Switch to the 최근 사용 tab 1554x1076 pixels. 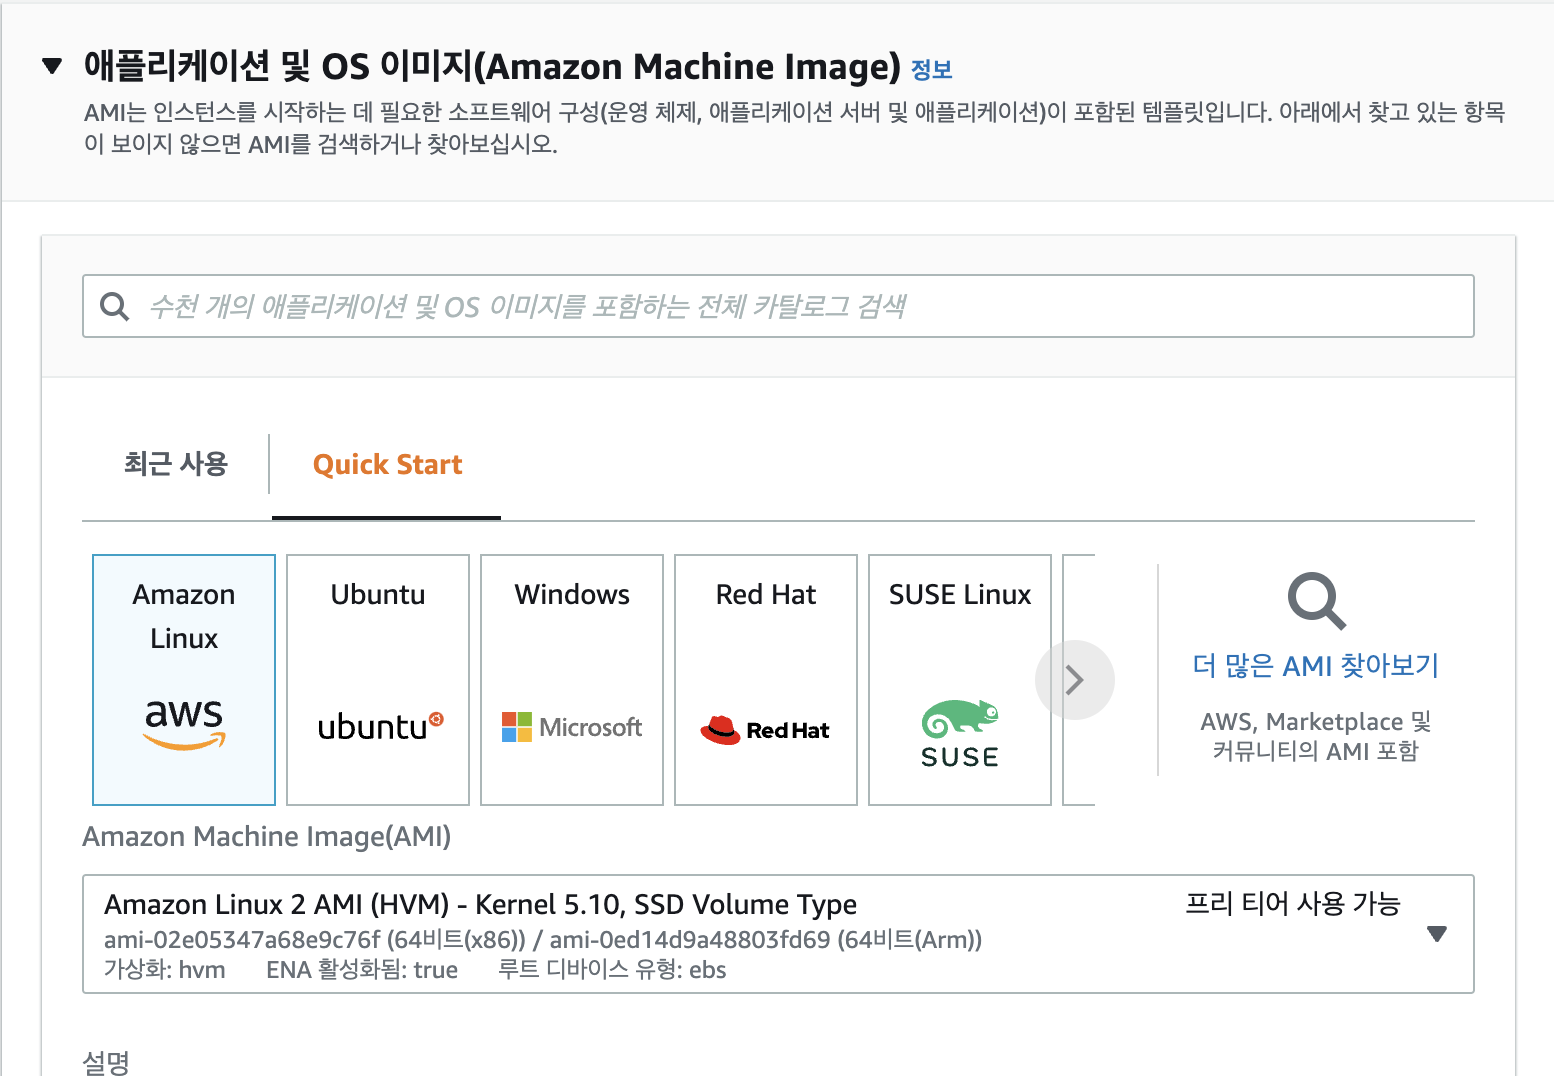point(176,464)
